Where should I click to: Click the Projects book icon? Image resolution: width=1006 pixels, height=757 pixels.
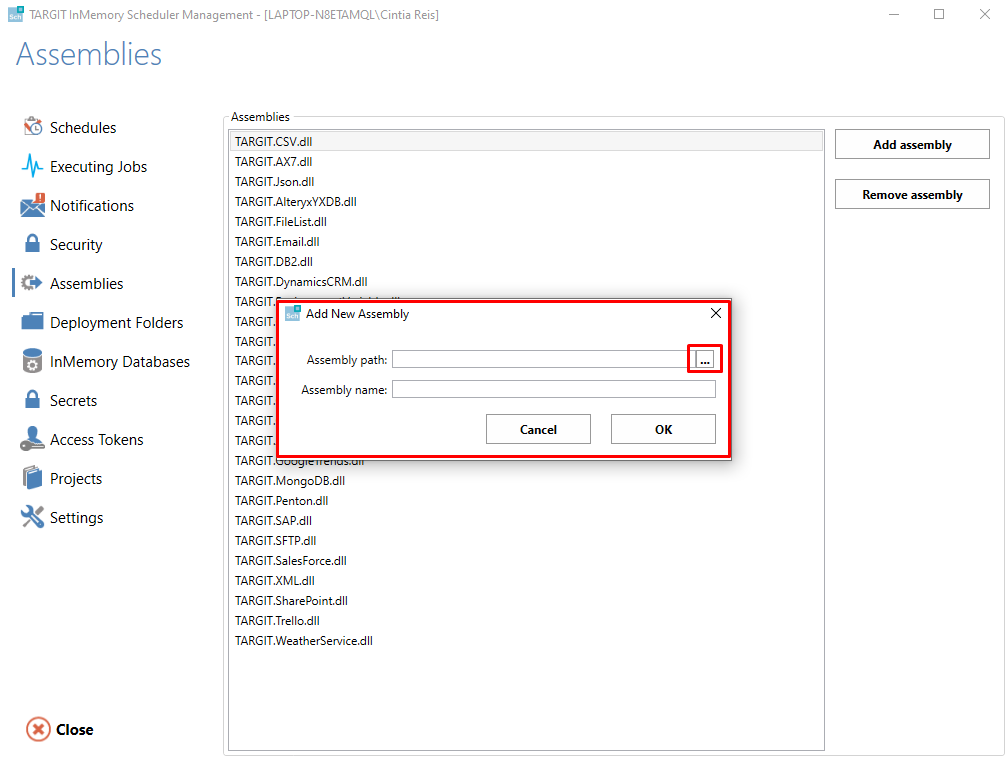click(32, 478)
